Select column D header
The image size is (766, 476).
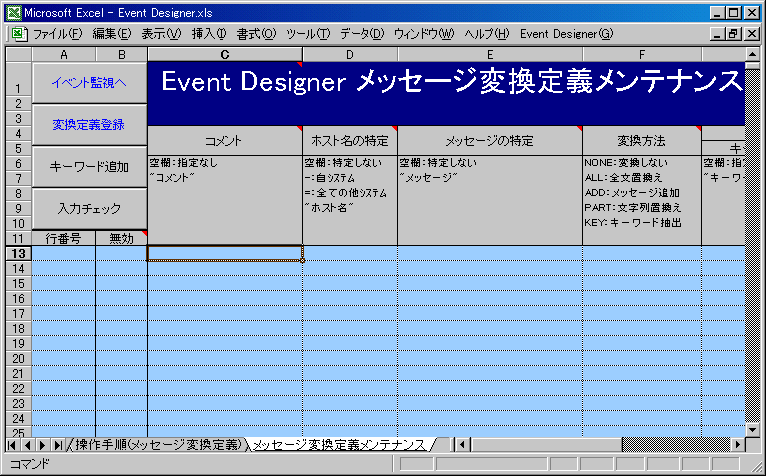pyautogui.click(x=350, y=54)
